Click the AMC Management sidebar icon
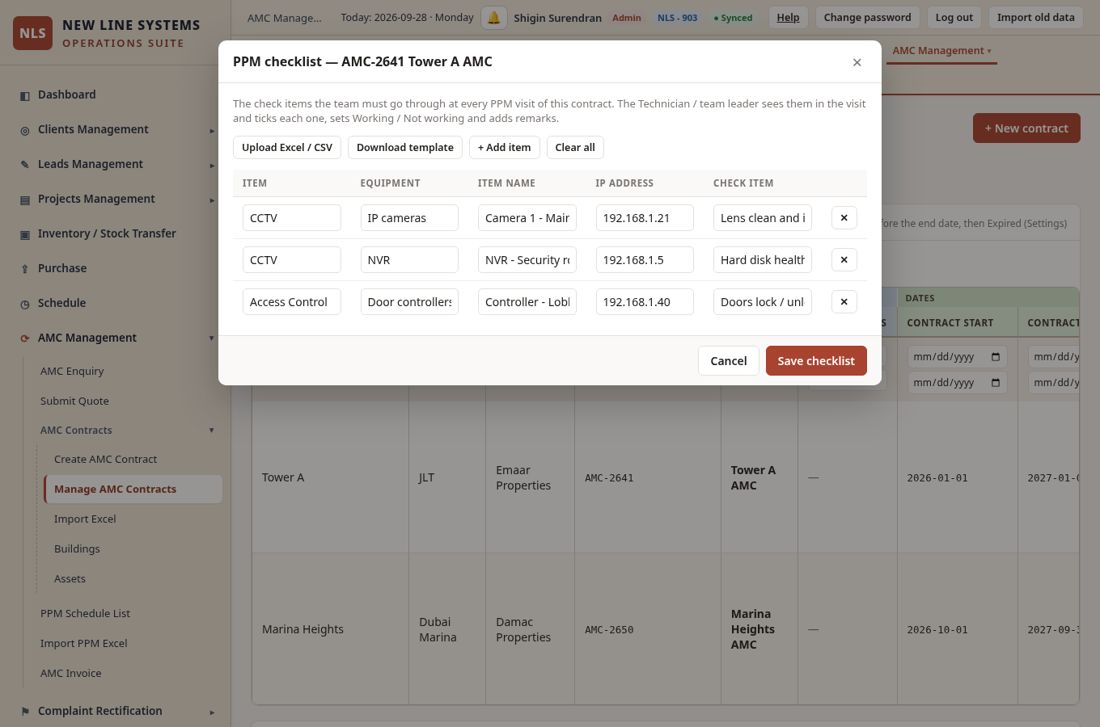The height and width of the screenshot is (727, 1100). point(25,338)
